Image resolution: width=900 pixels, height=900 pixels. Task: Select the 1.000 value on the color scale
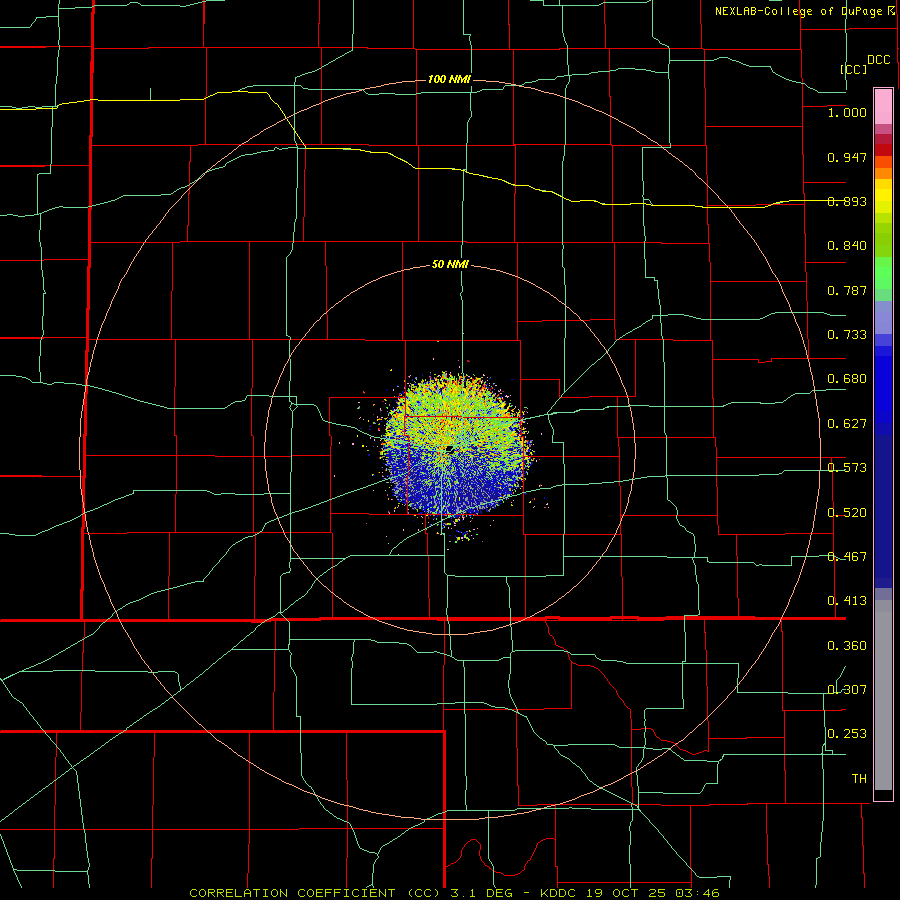coord(847,112)
